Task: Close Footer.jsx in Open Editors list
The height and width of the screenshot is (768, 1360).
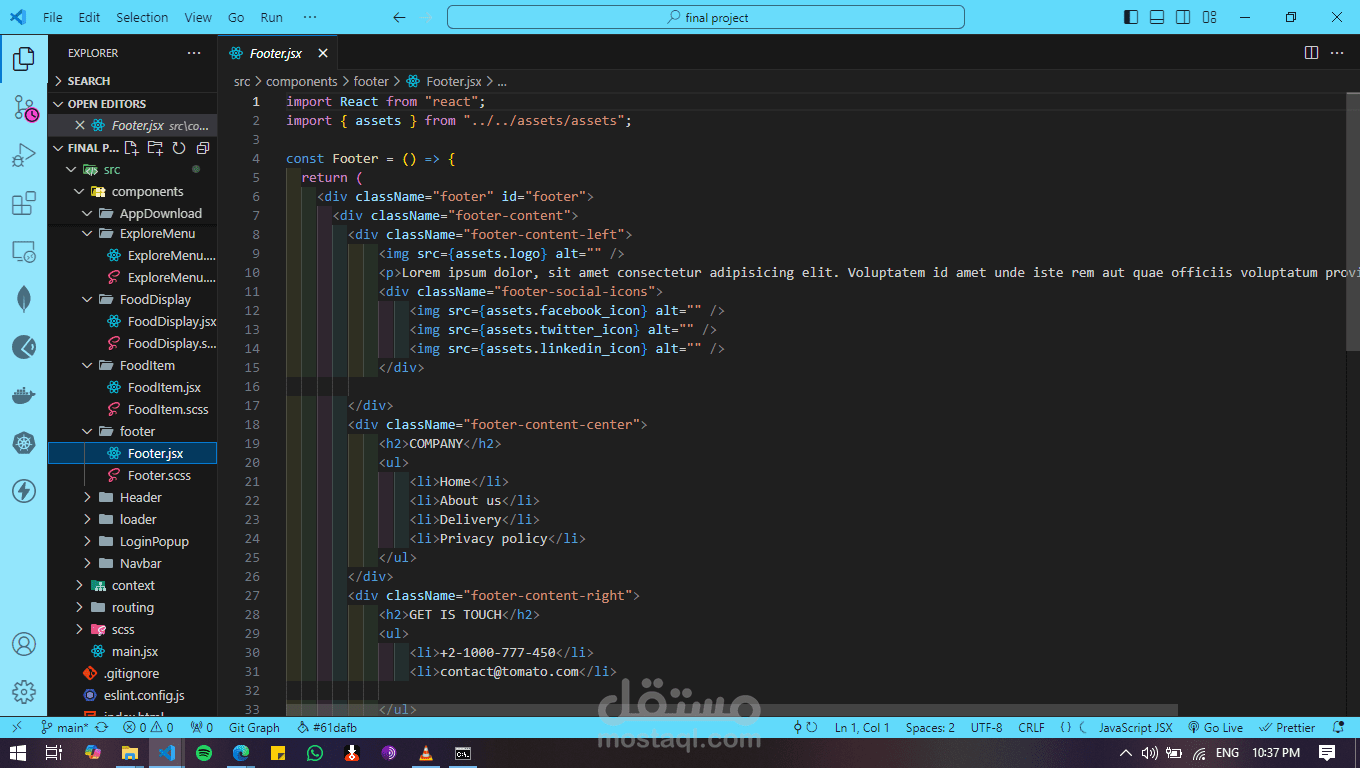Action: click(x=80, y=126)
